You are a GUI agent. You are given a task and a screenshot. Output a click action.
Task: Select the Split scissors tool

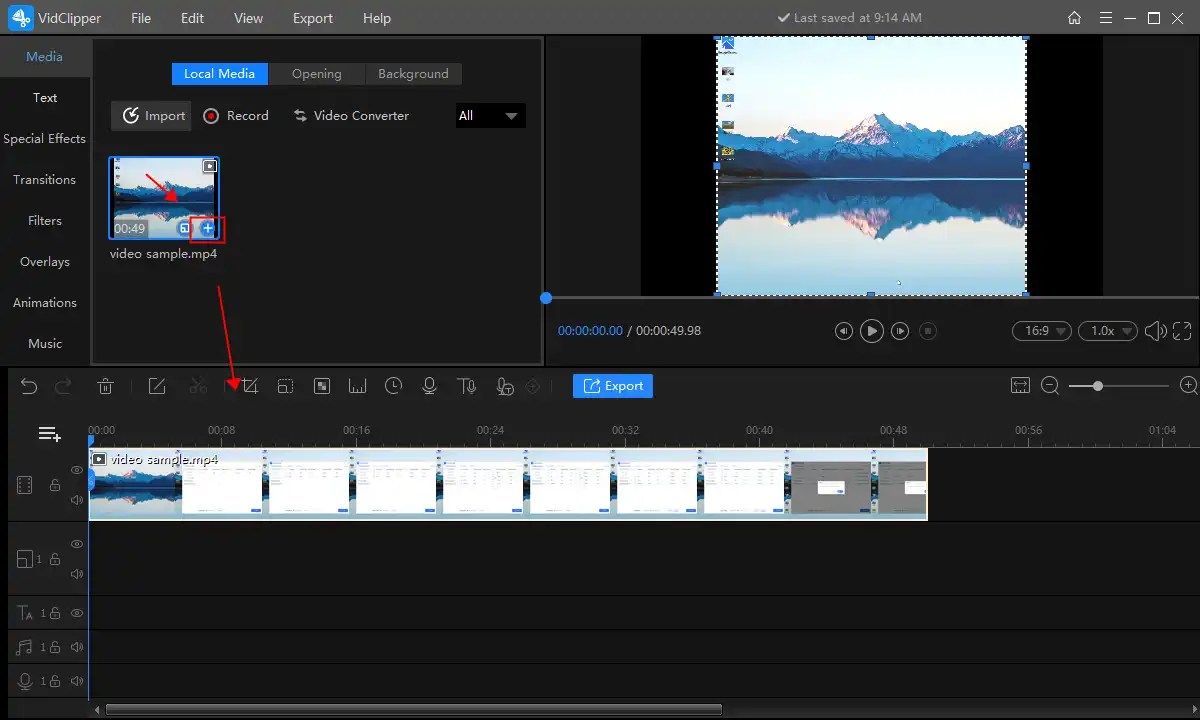(198, 386)
